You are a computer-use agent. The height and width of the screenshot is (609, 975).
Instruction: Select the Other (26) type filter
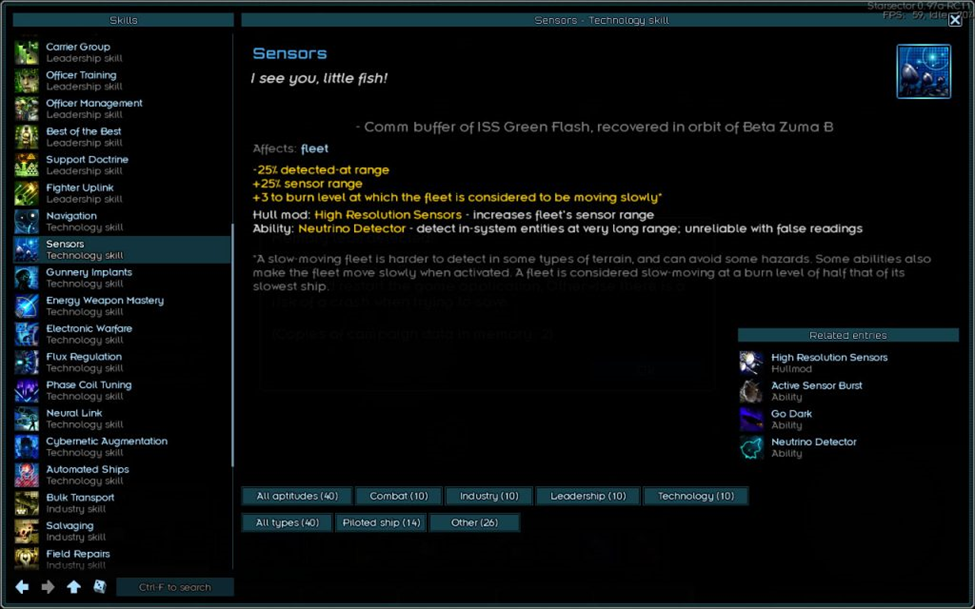click(474, 522)
